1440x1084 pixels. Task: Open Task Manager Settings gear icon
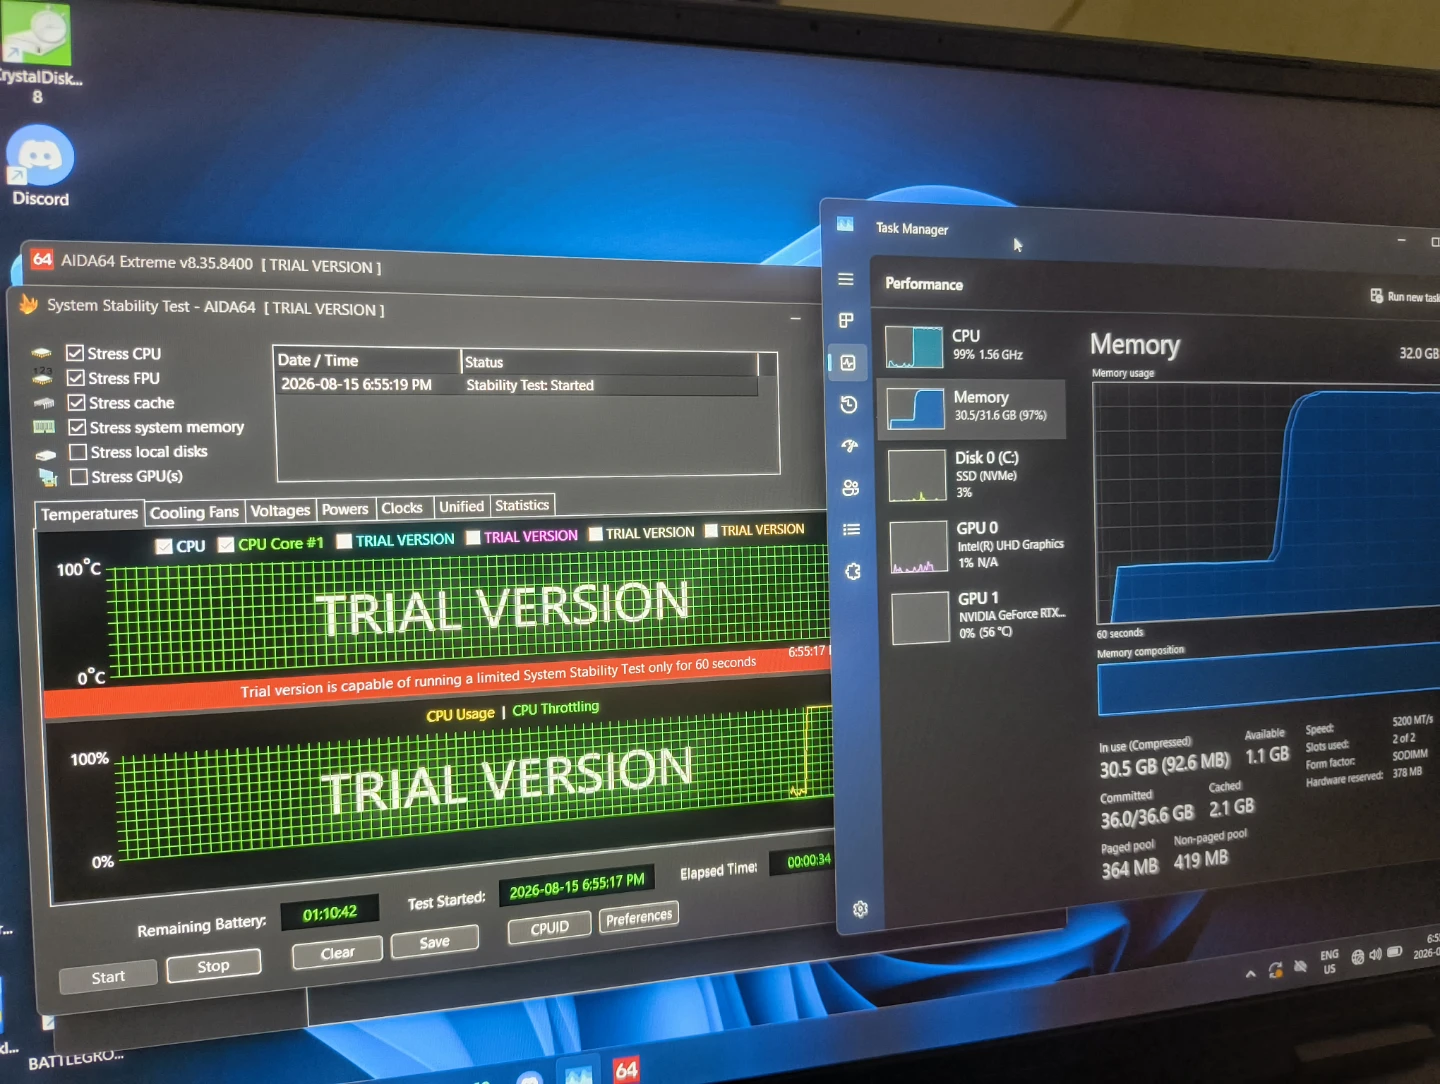coord(860,909)
